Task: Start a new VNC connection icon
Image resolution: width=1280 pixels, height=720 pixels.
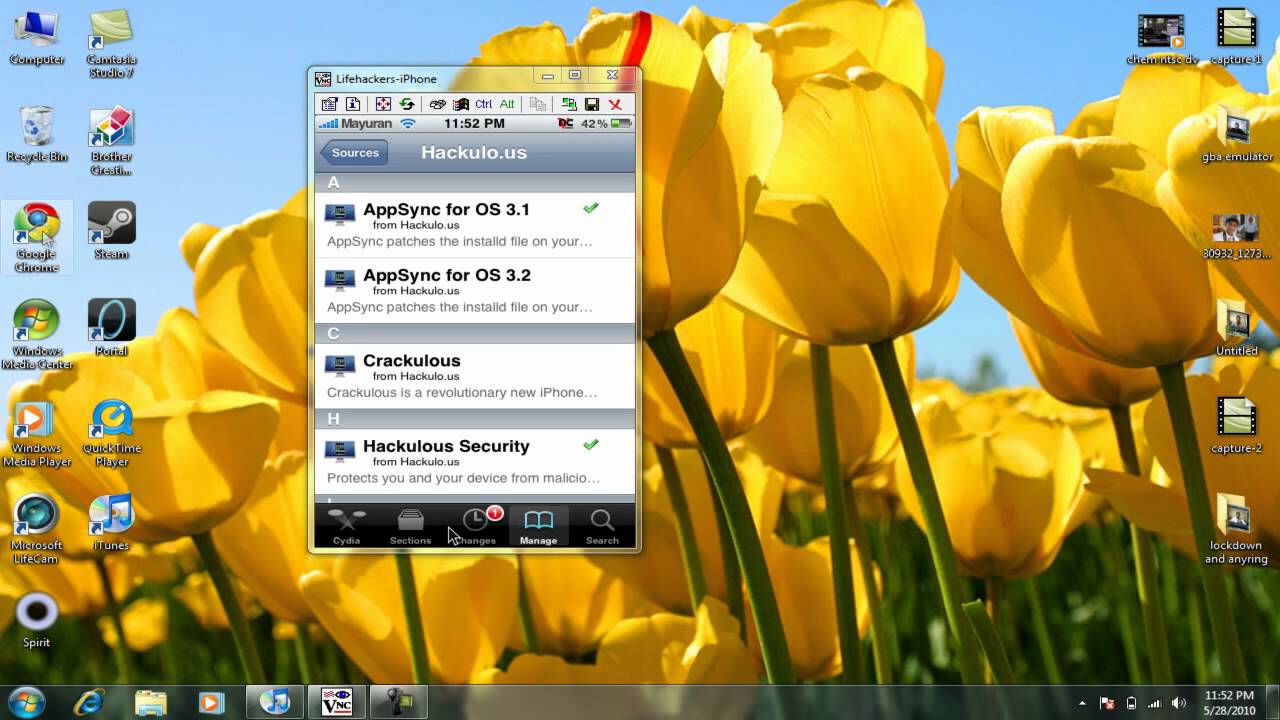Action: 569,104
